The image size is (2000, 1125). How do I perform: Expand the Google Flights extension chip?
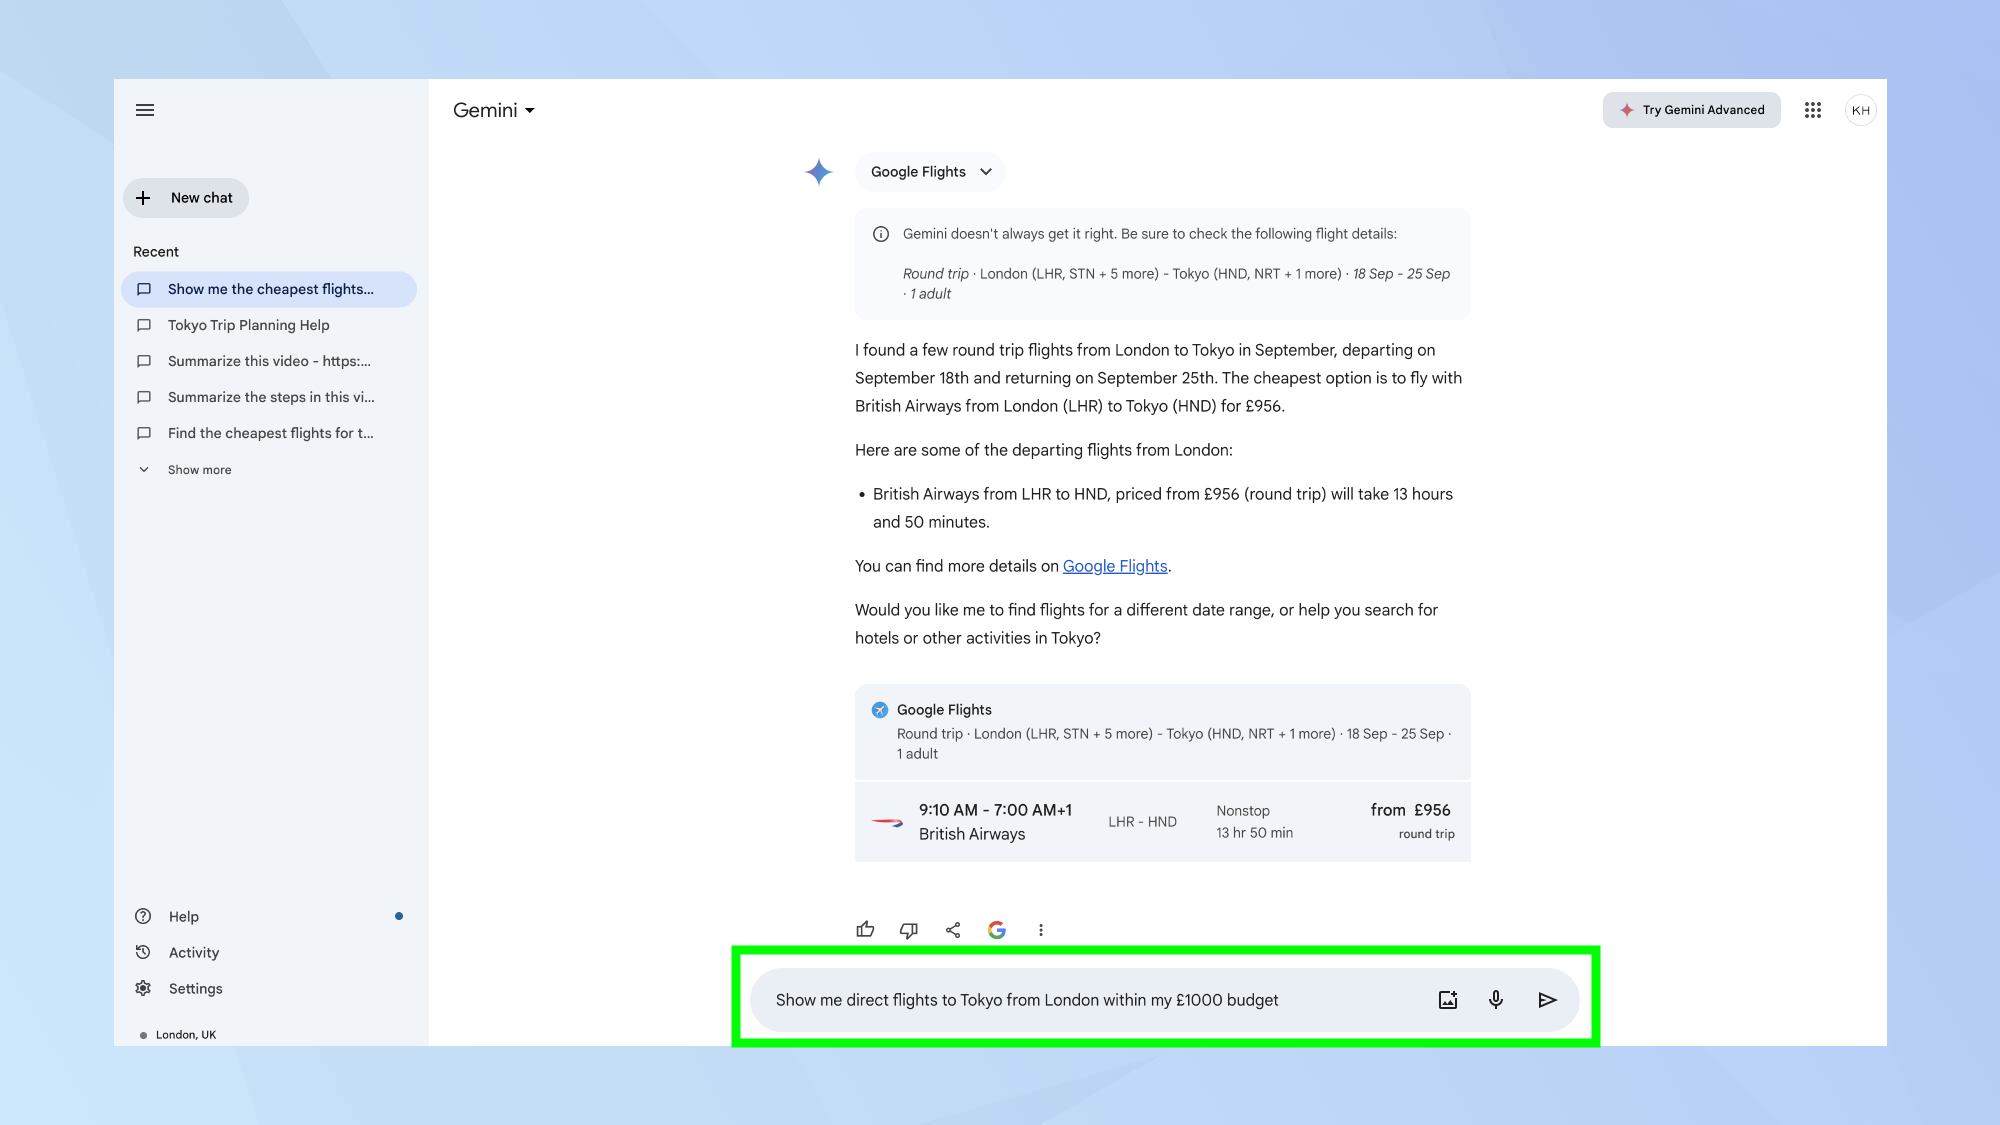[930, 172]
